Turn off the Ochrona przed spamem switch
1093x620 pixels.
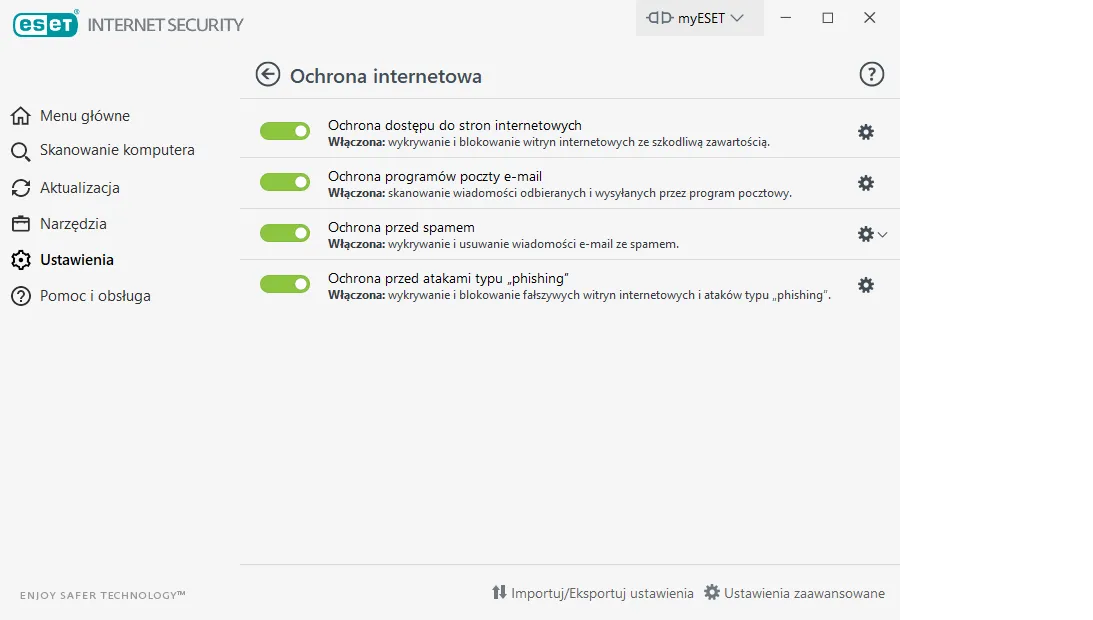285,233
